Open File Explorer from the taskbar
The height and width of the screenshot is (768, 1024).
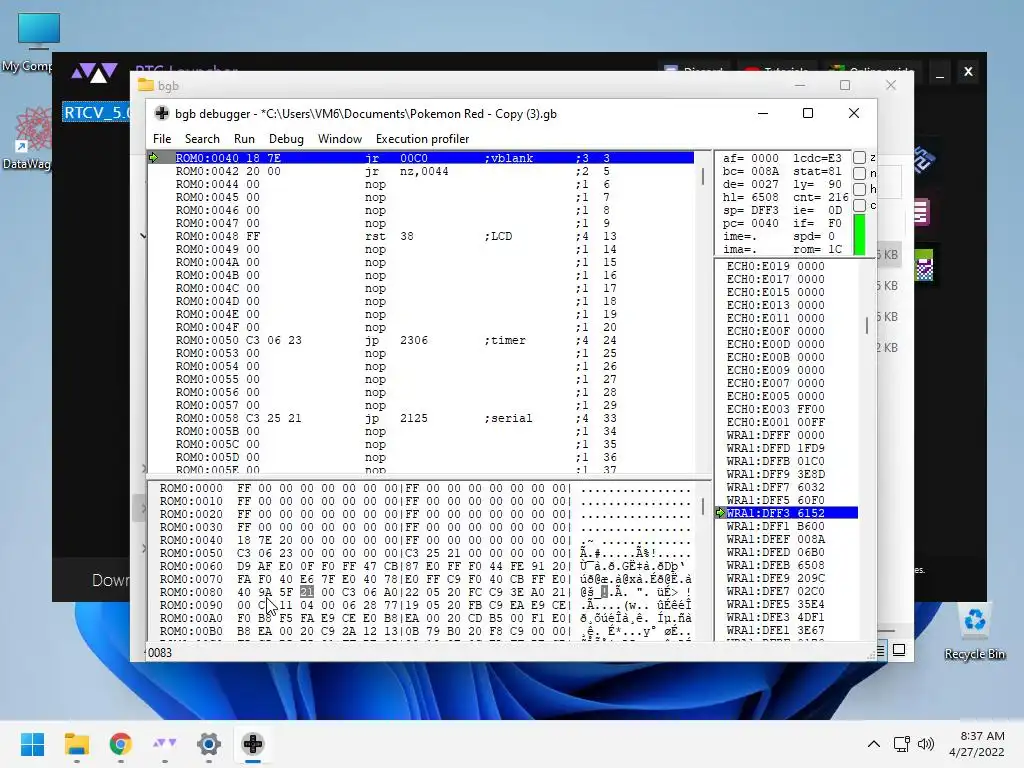click(x=76, y=744)
